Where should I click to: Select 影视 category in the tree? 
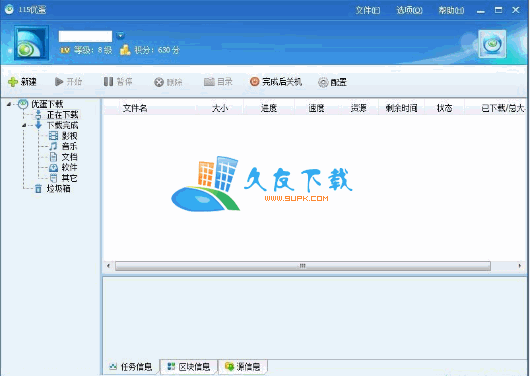click(x=69, y=136)
